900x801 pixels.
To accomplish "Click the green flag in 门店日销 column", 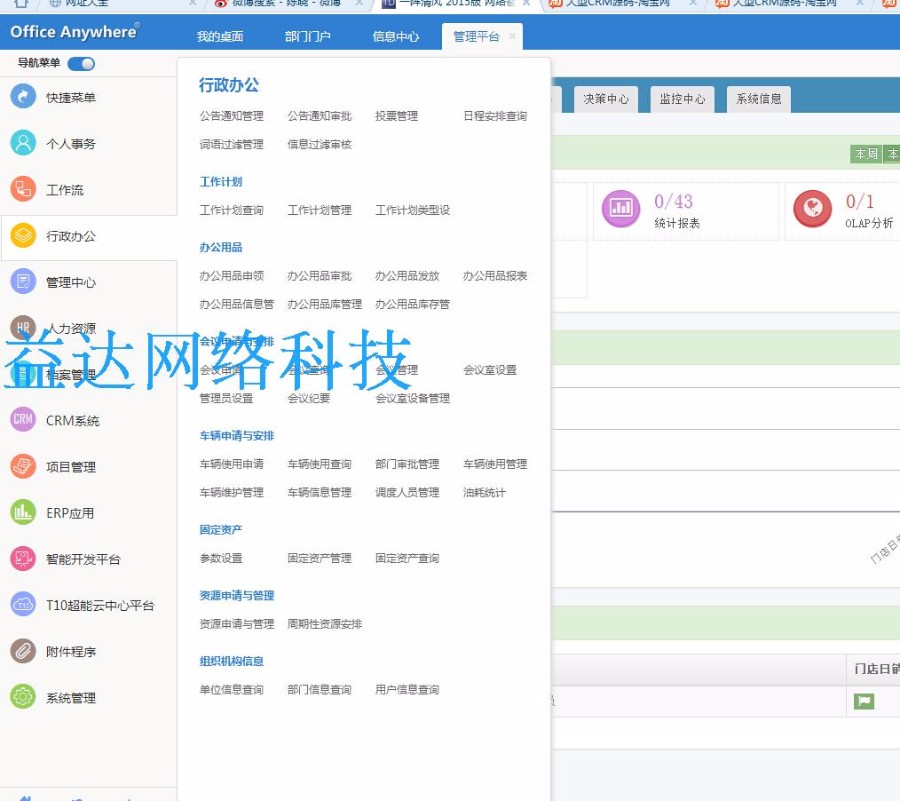I will pos(863,701).
